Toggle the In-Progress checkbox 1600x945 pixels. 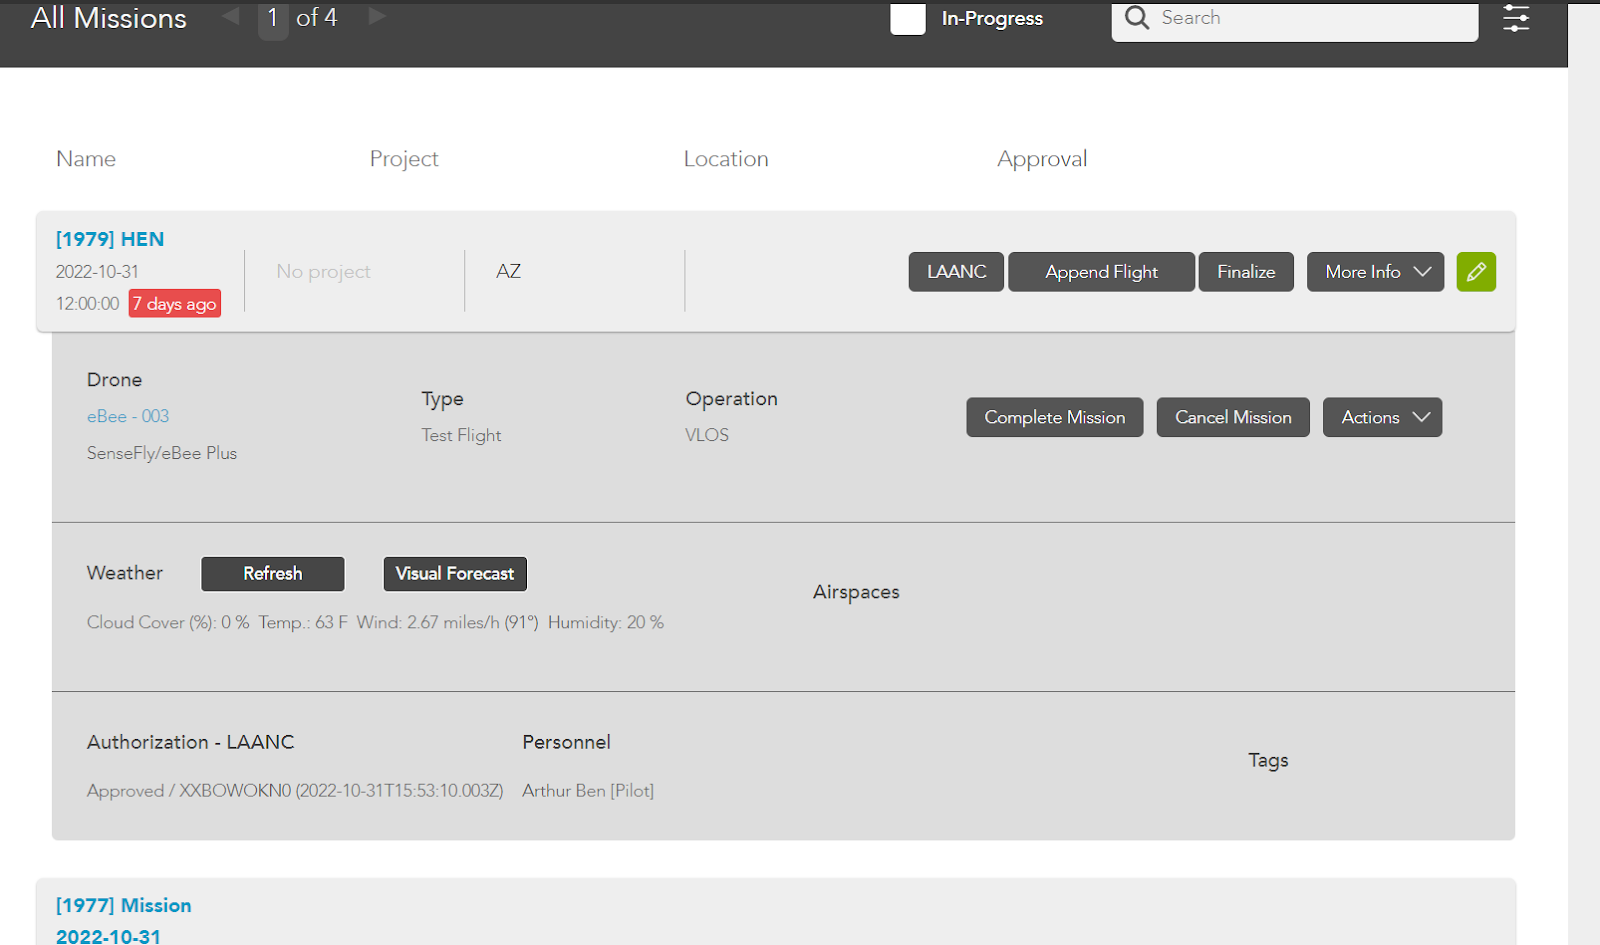pyautogui.click(x=908, y=19)
